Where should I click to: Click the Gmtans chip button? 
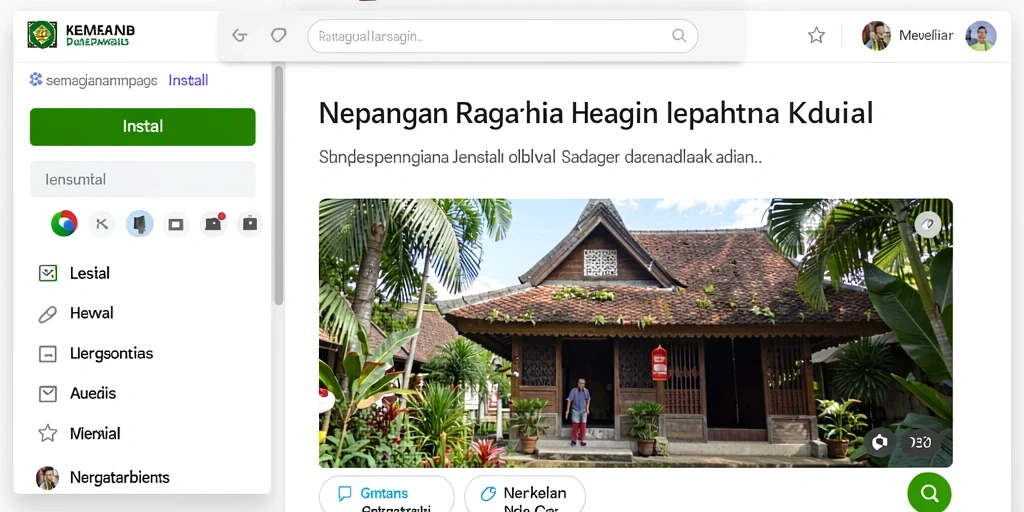pyautogui.click(x=387, y=494)
